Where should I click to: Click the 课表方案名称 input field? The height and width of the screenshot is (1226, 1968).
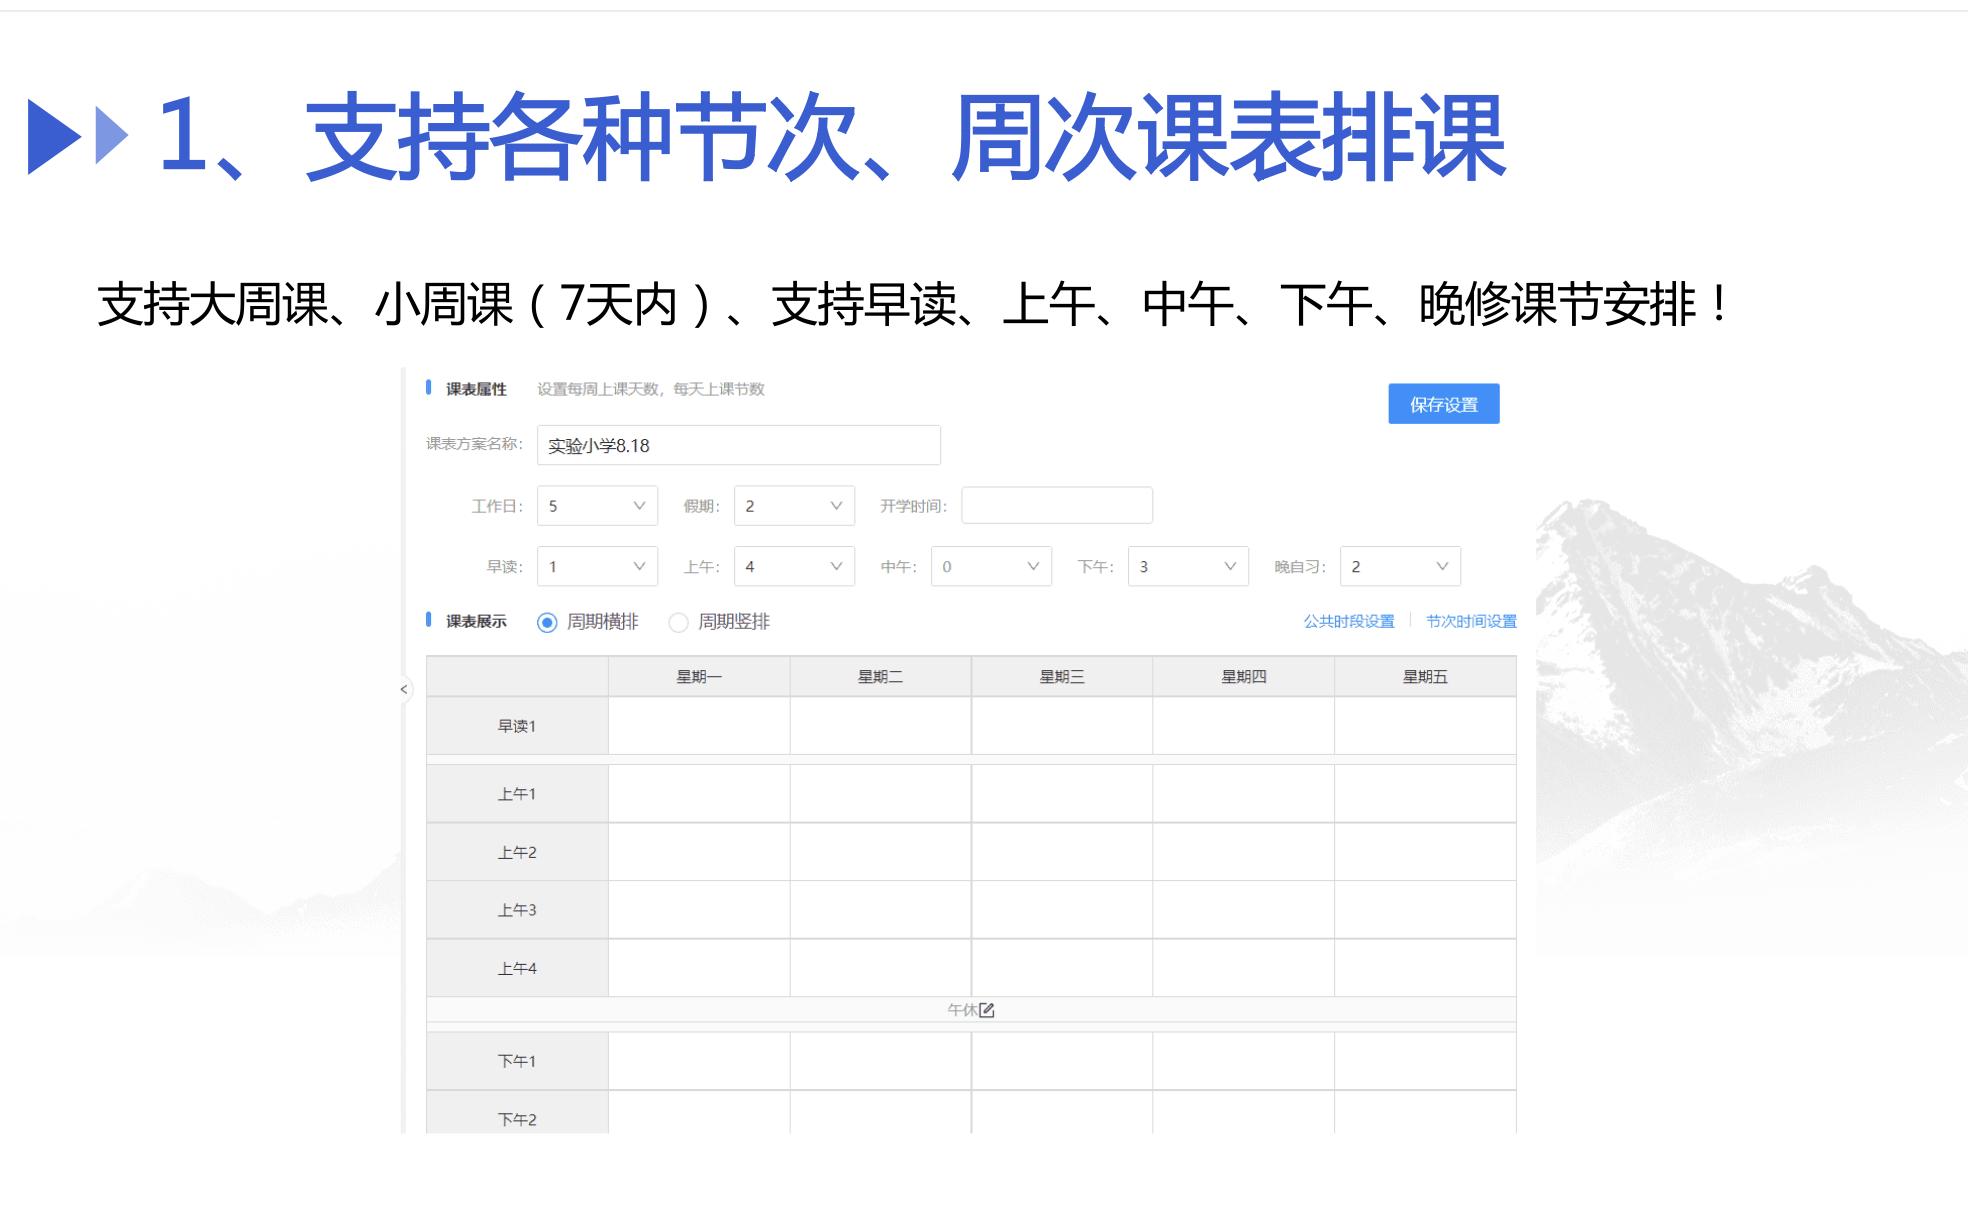737,445
